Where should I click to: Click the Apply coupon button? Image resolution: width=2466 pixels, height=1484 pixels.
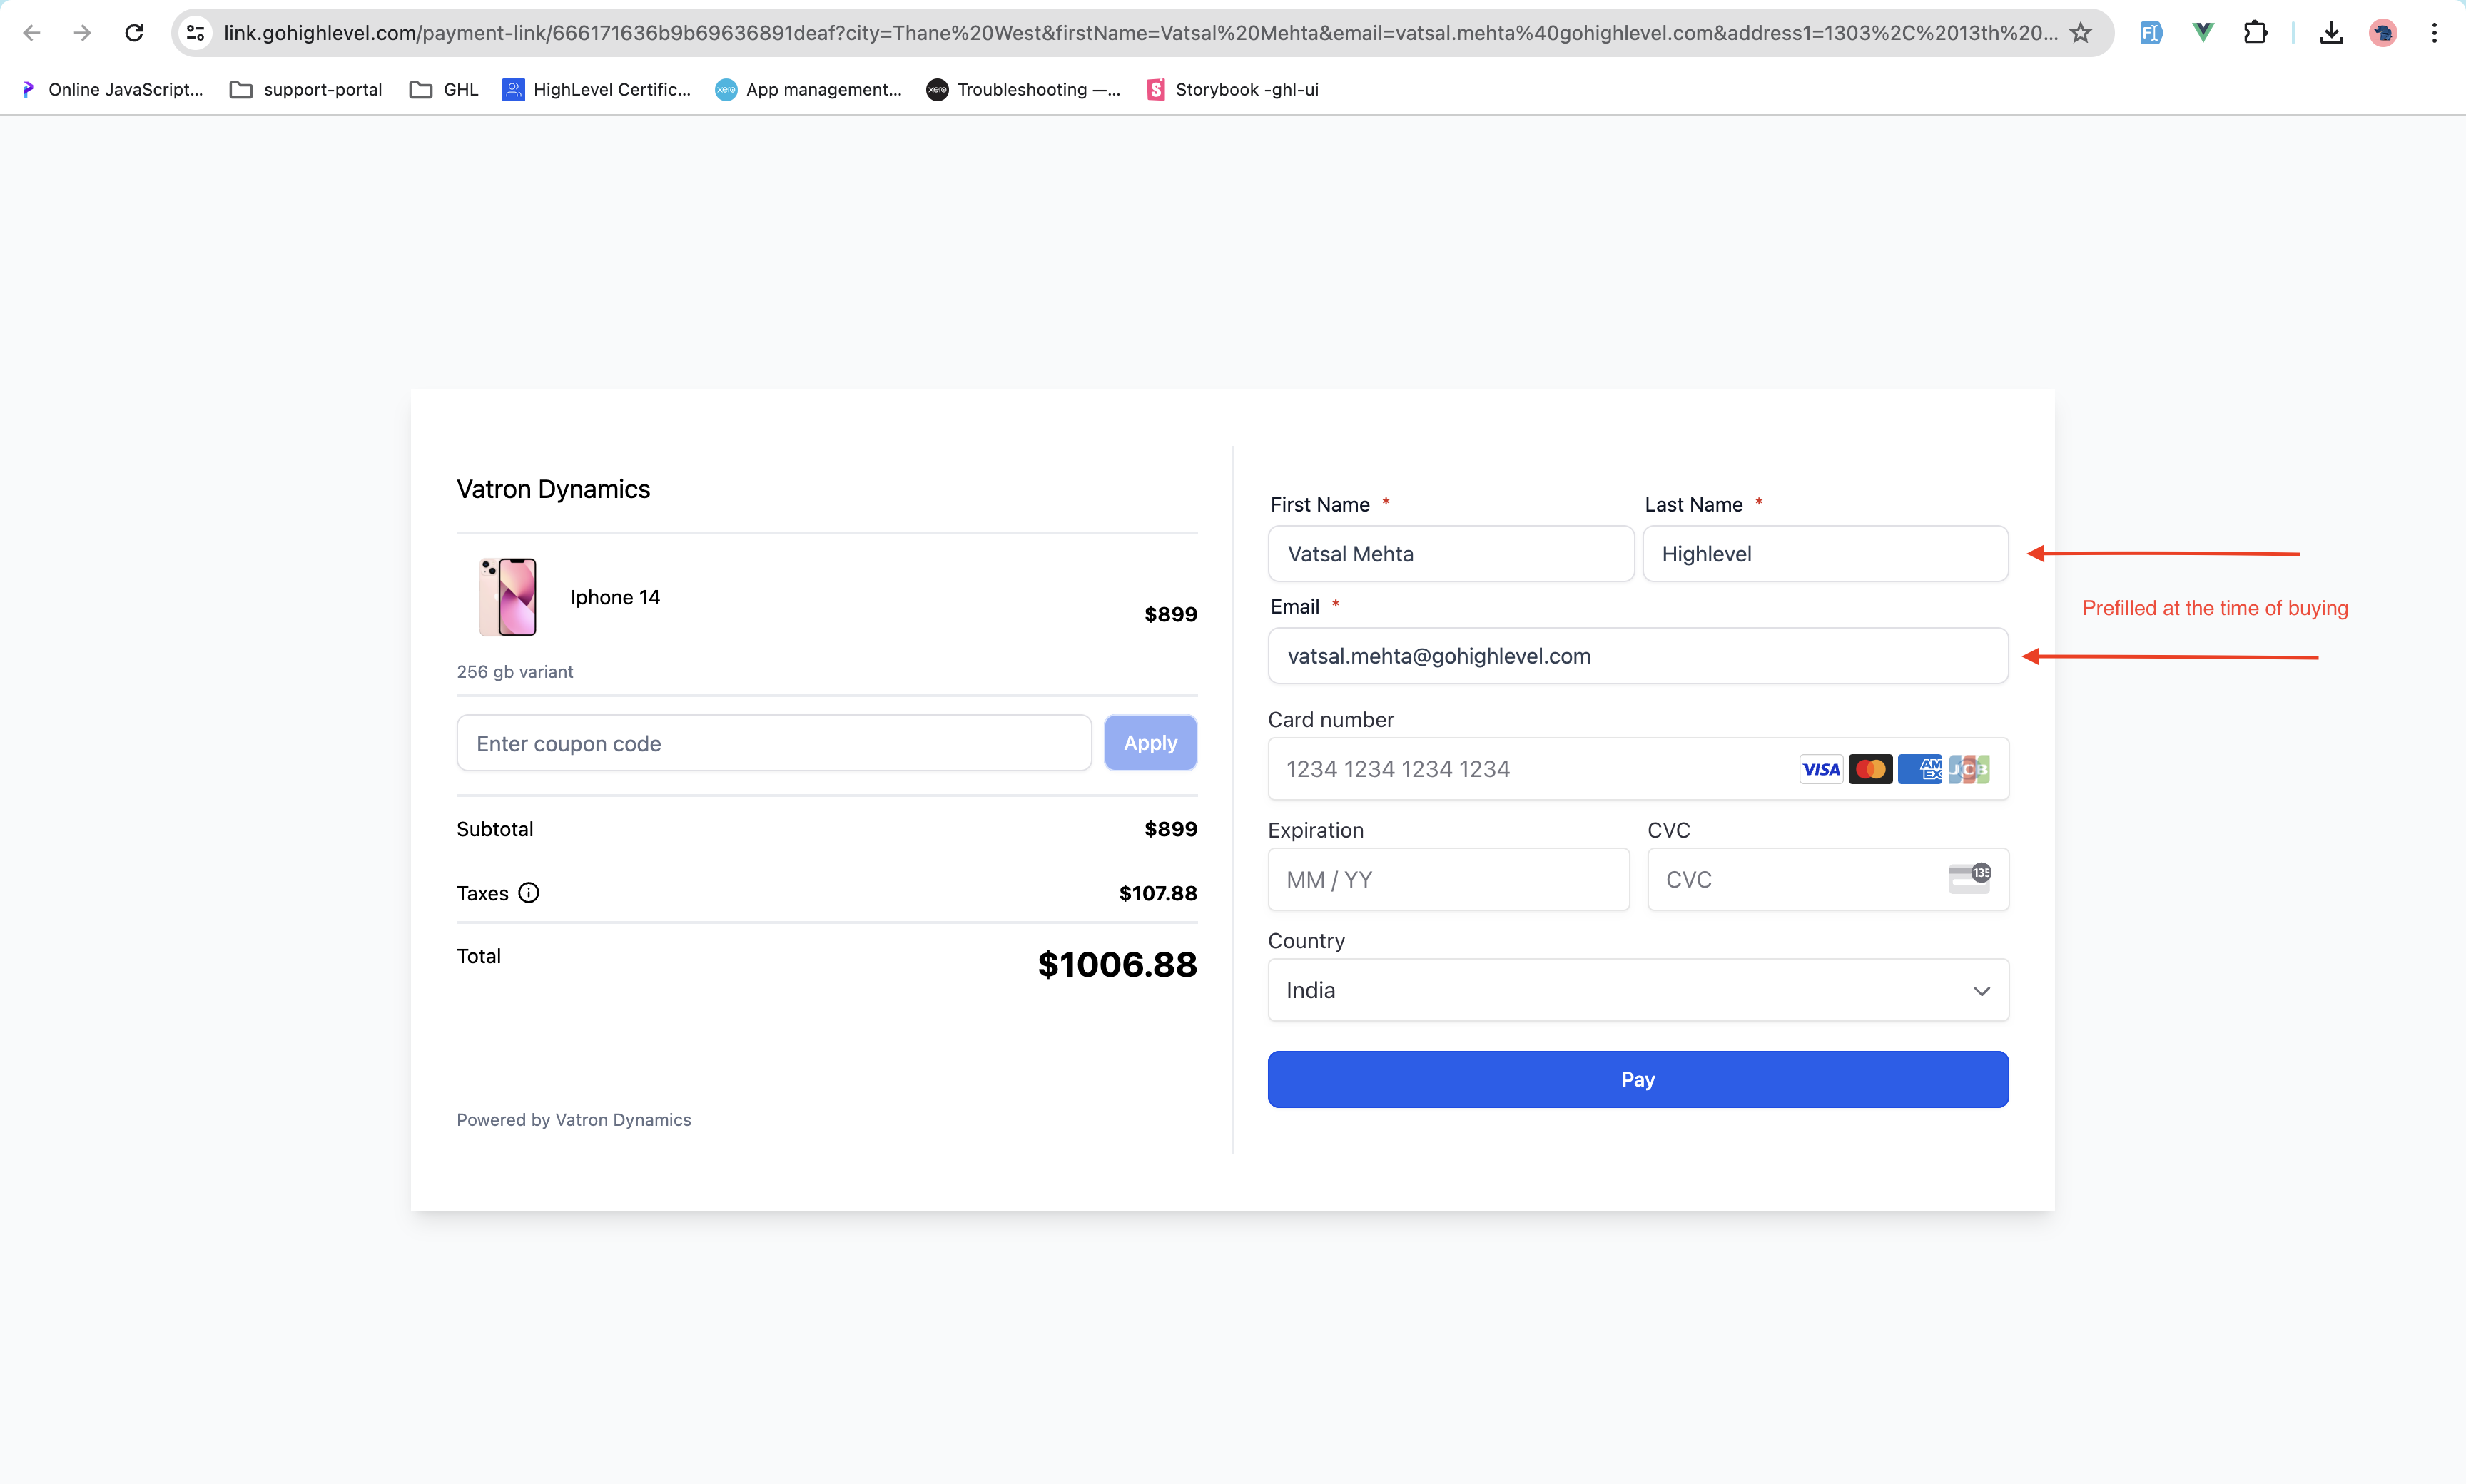pyautogui.click(x=1150, y=743)
